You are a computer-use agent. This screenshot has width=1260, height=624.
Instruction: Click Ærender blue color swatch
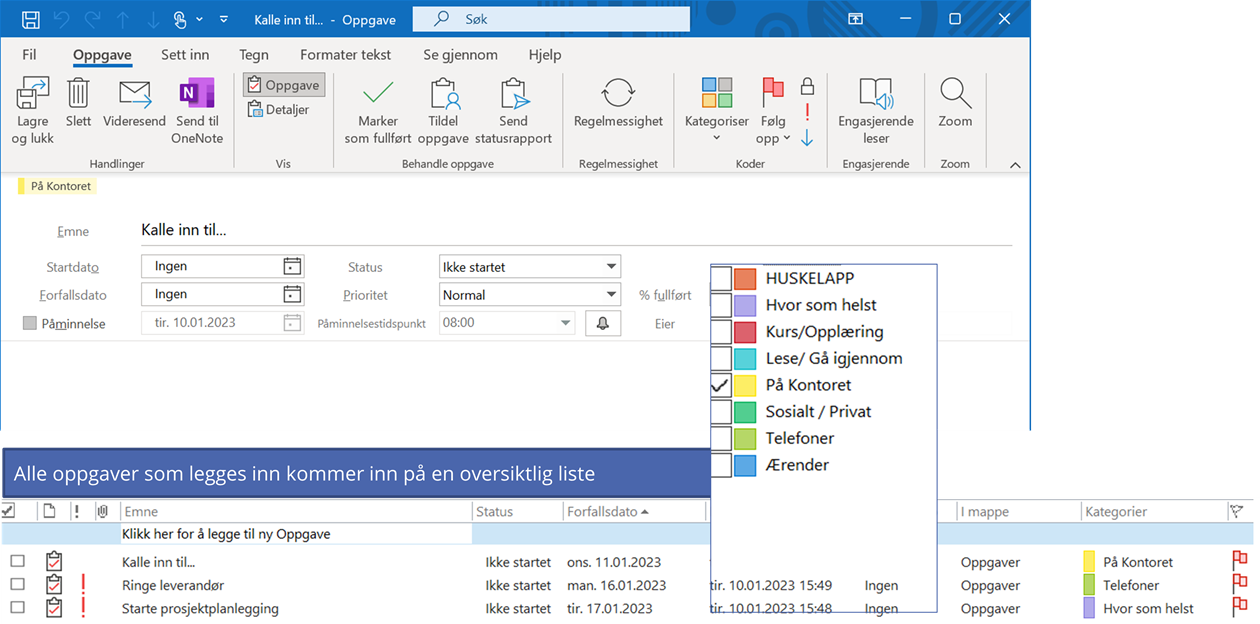click(x=744, y=465)
